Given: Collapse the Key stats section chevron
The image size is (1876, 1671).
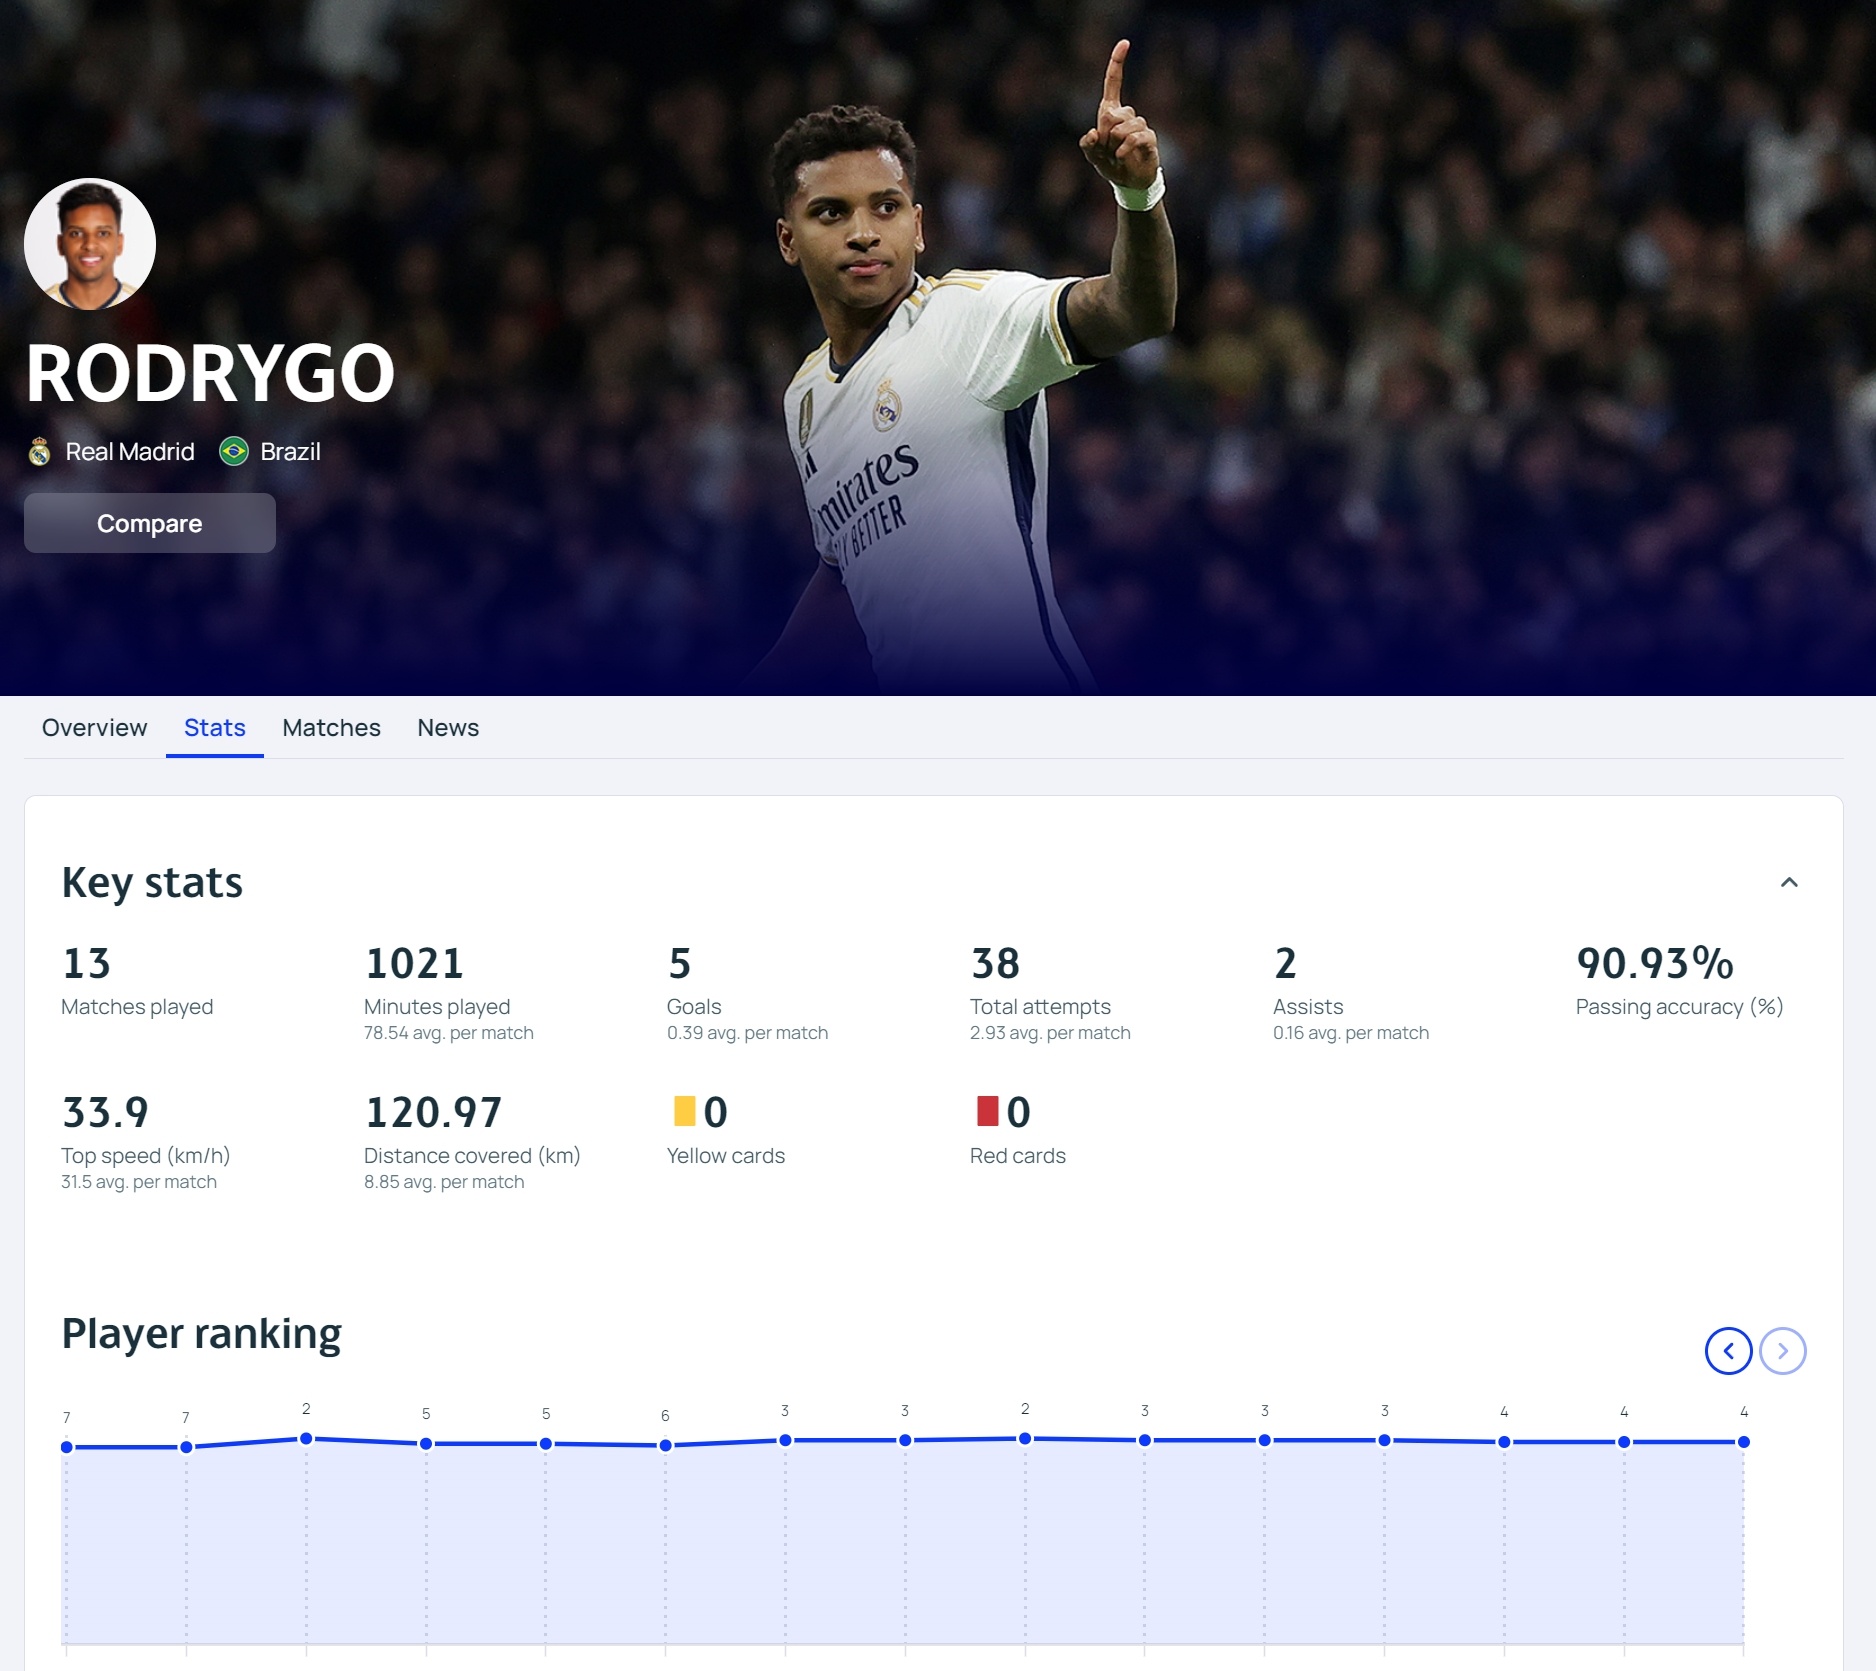Looking at the screenshot, I should pyautogui.click(x=1789, y=882).
